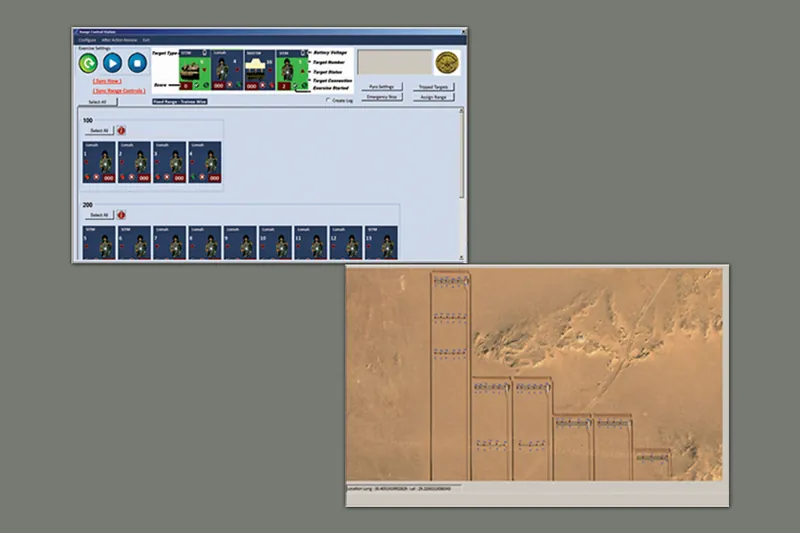
Task: Close the Range Control Station window
Action: (x=463, y=32)
